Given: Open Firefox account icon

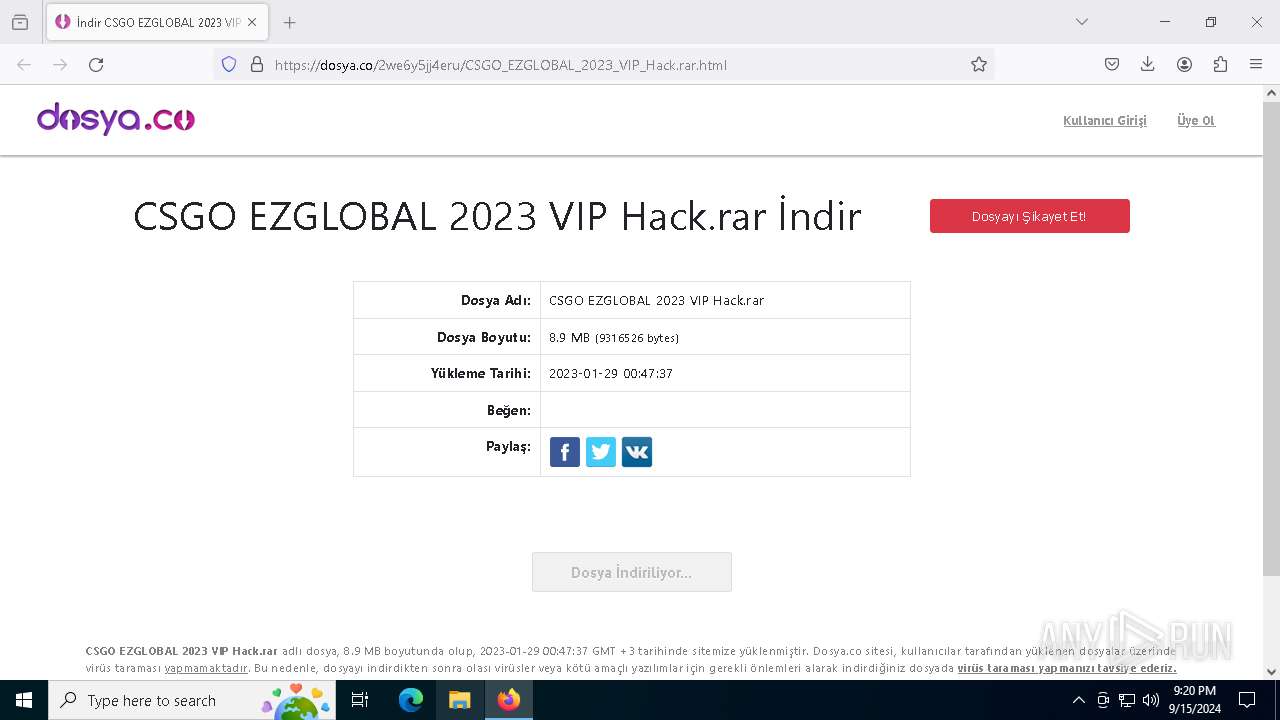Looking at the screenshot, I should click(1184, 64).
